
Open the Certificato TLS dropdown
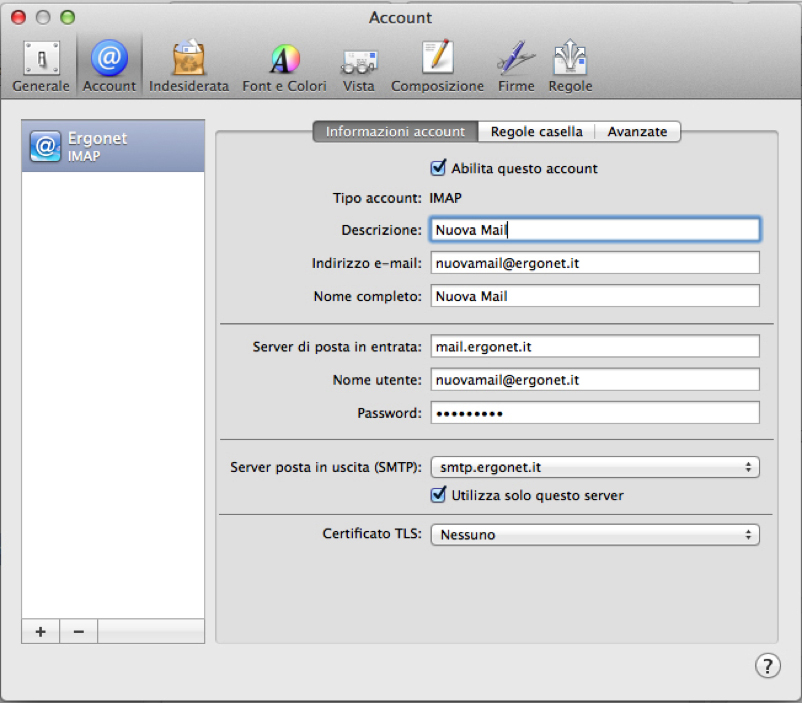click(594, 535)
